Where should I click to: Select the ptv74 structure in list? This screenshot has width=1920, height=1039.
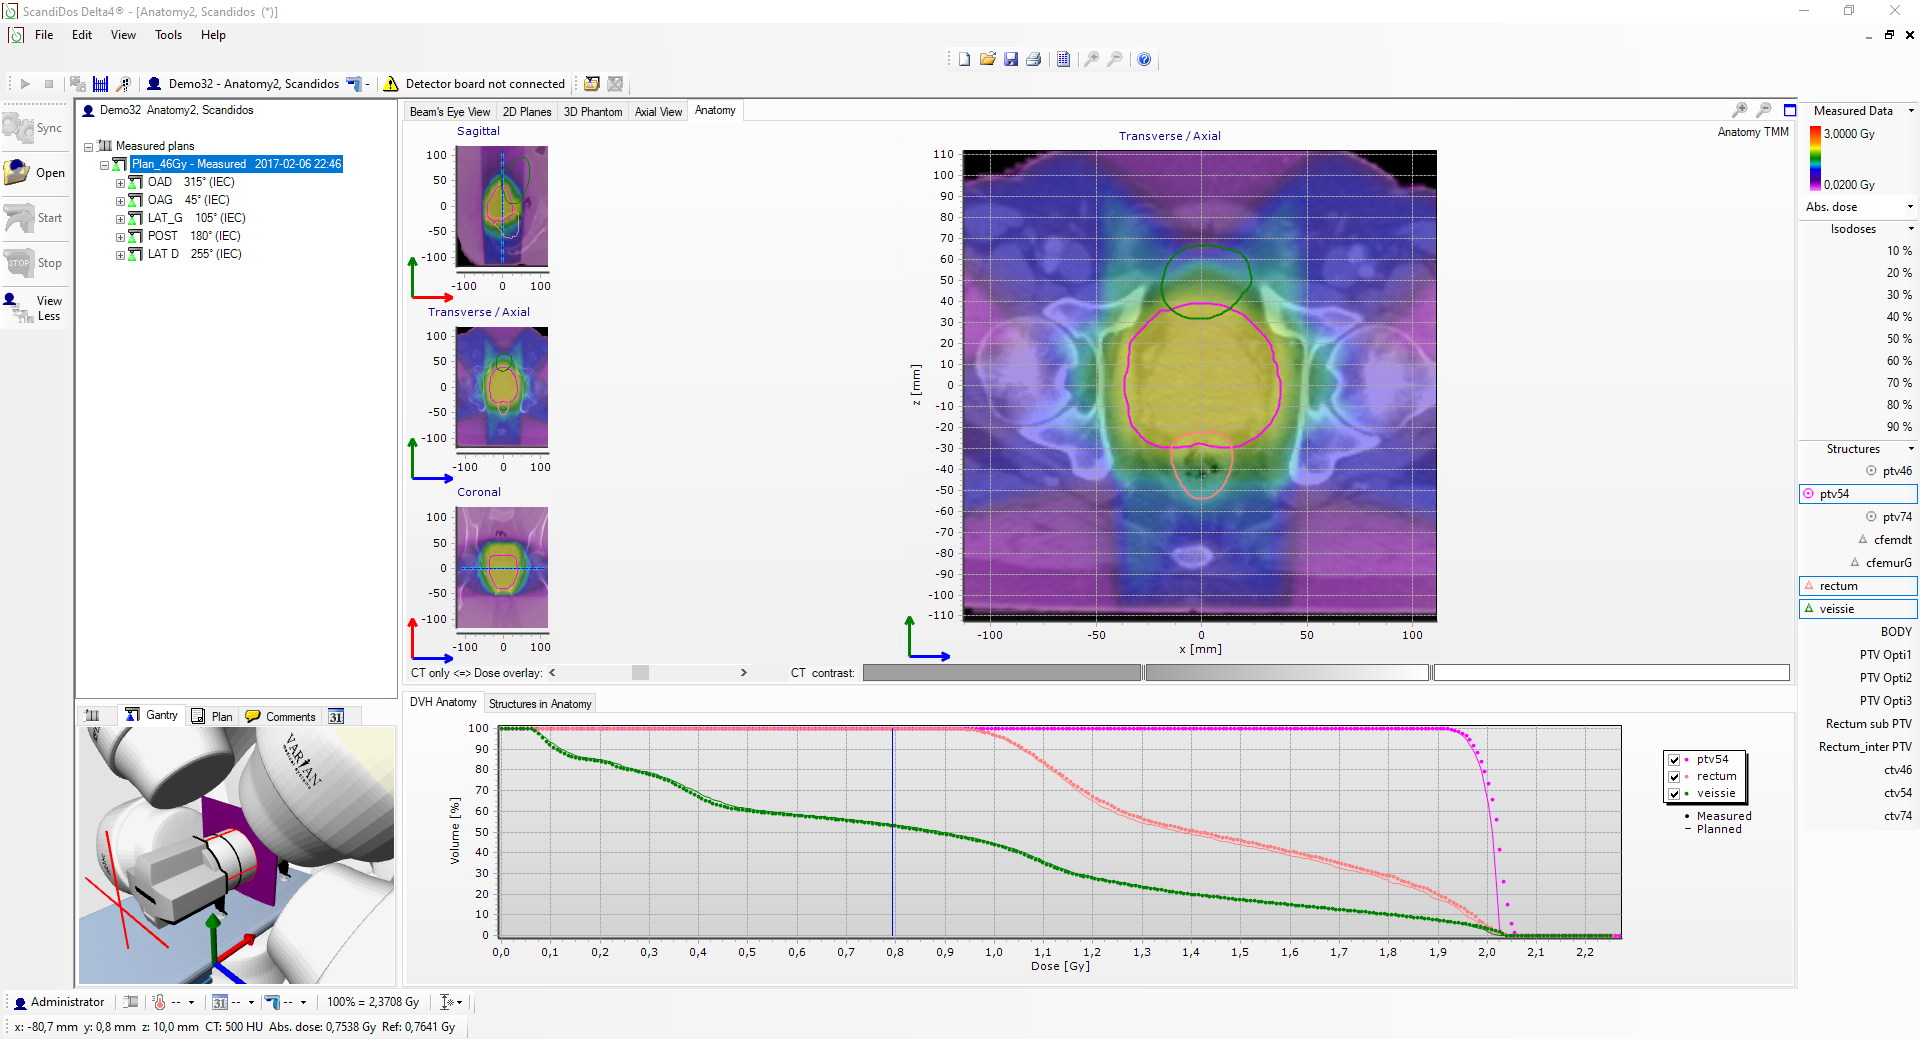click(x=1896, y=517)
